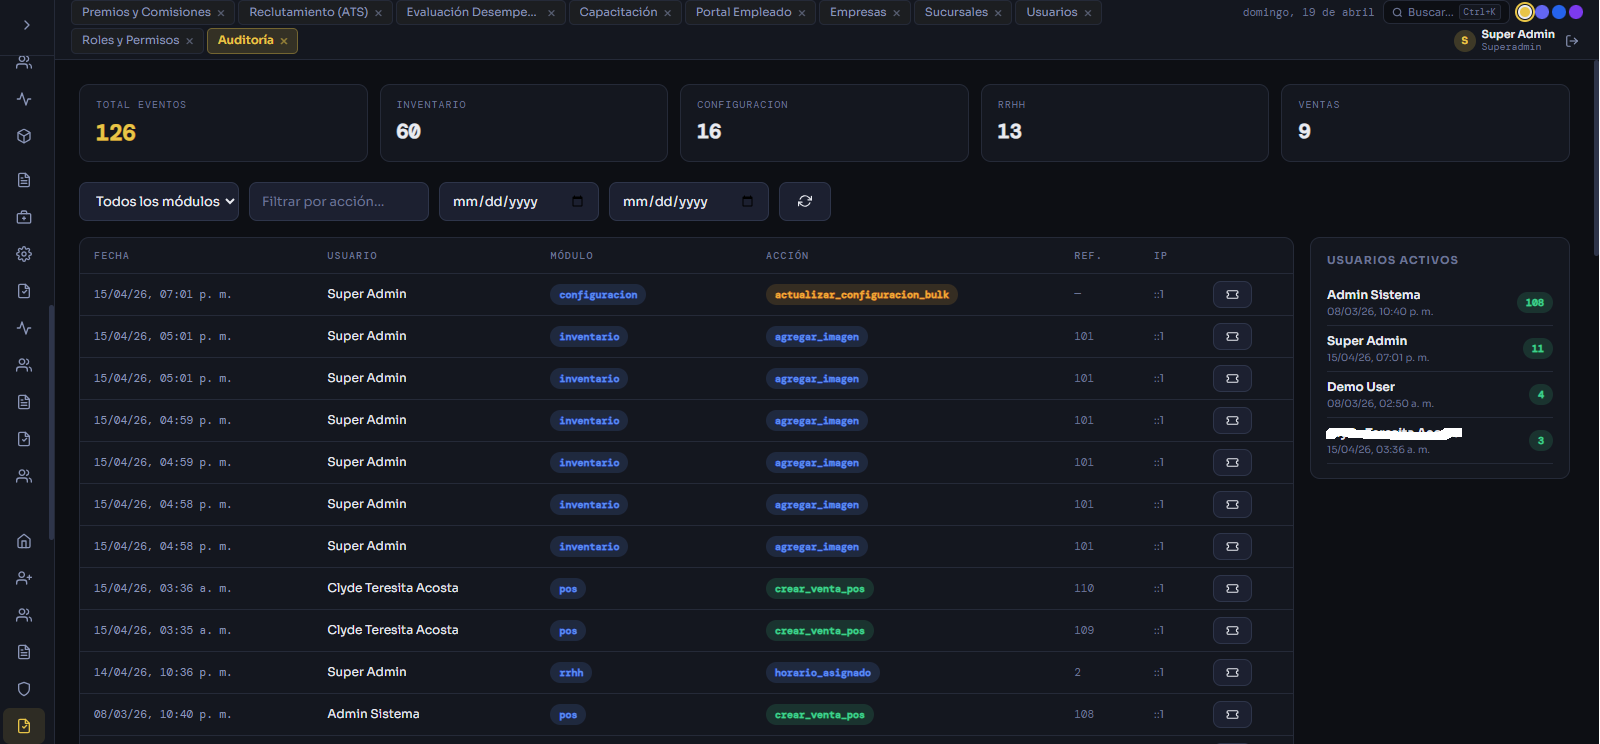
Task: Switch to the Portal Empleado tab
Action: 743,13
